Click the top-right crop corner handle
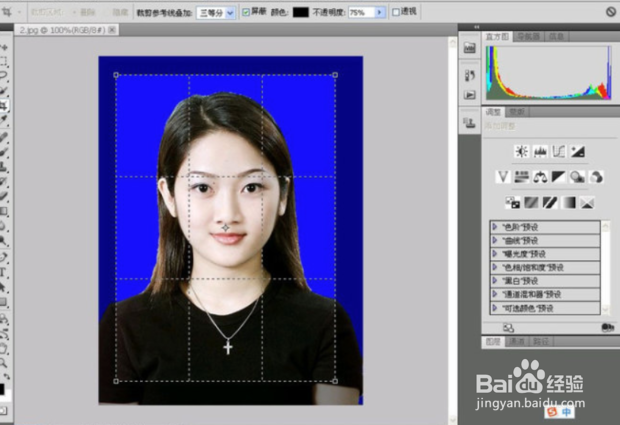 335,75
